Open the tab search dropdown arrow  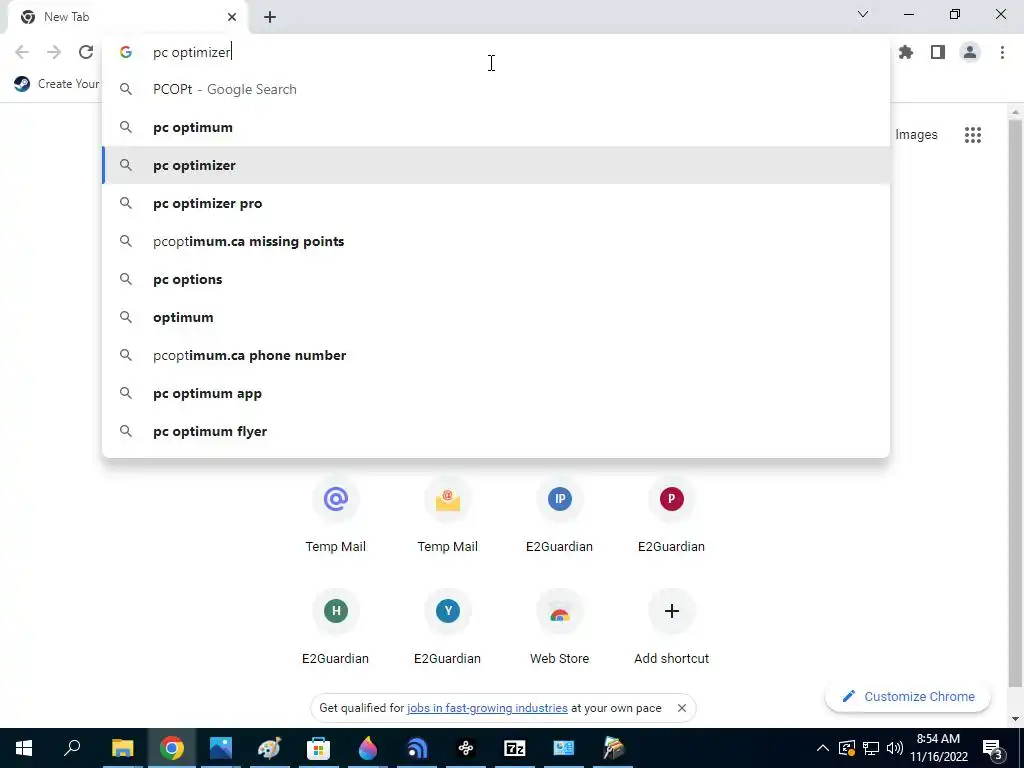[x=863, y=14]
